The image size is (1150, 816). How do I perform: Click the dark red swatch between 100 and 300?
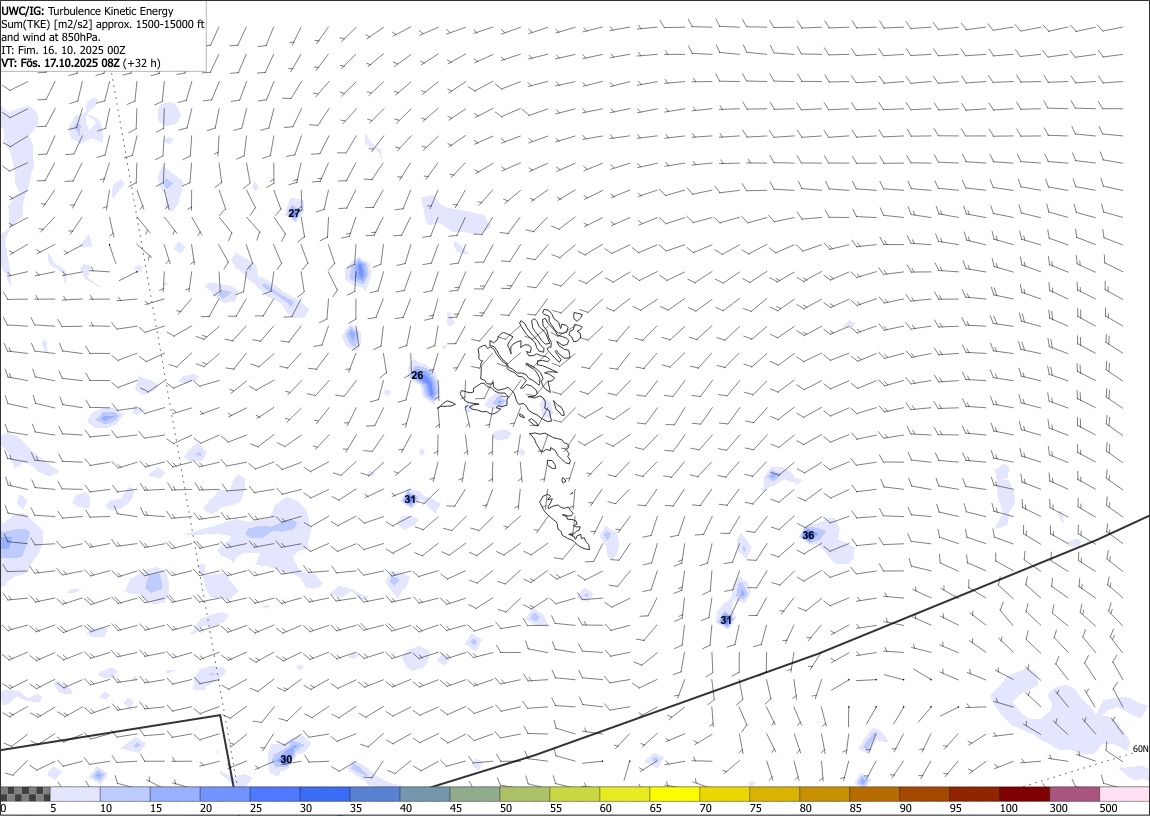(x=1023, y=794)
